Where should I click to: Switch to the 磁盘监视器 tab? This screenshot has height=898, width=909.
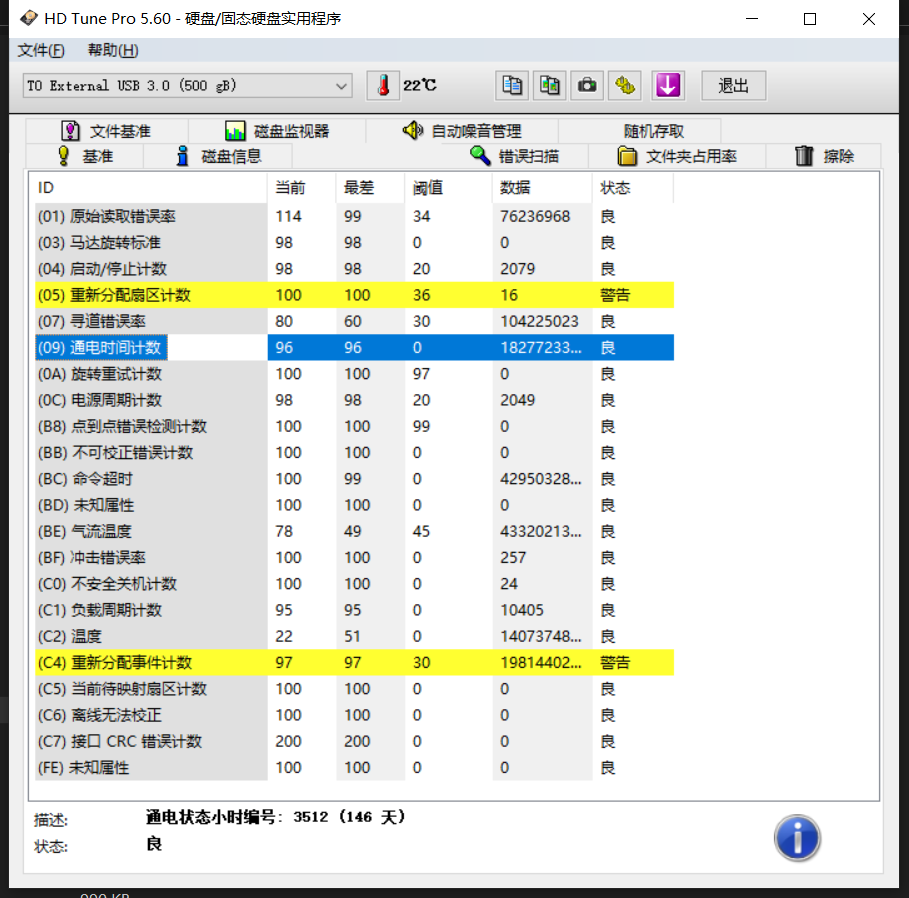277,131
